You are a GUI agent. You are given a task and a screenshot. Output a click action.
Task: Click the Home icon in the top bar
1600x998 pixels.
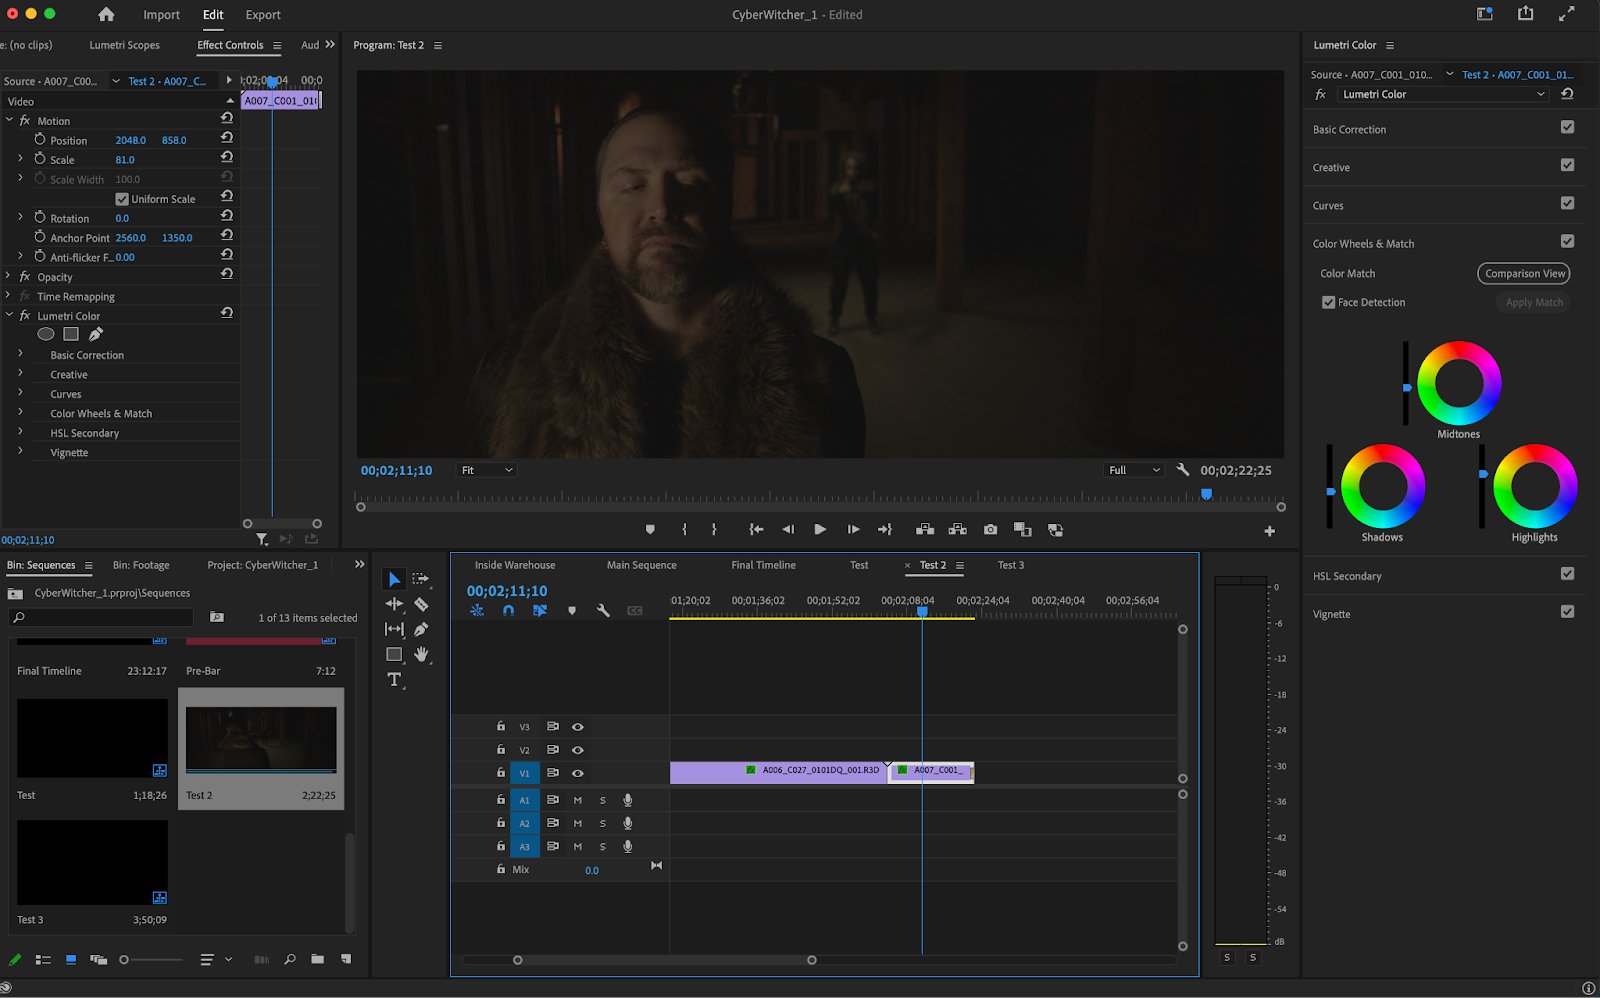[x=106, y=15]
